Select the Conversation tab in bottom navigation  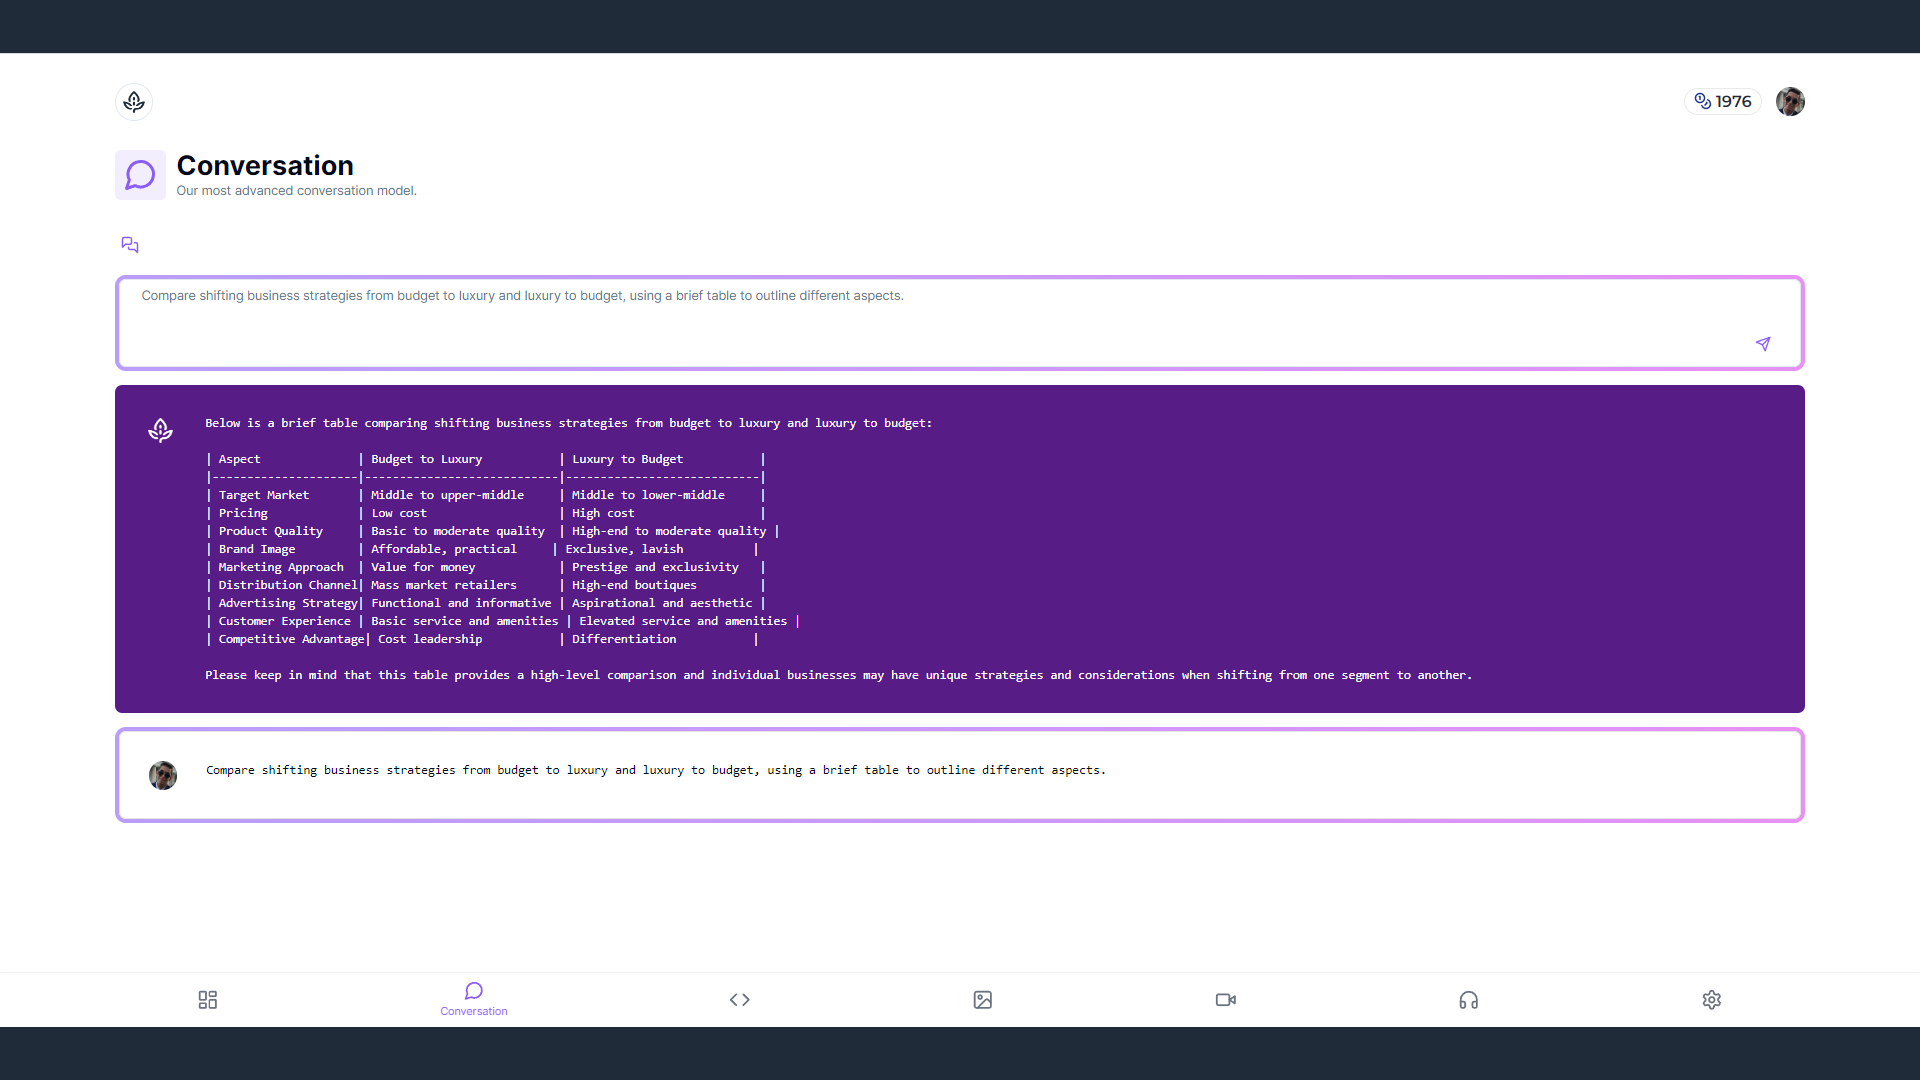(x=474, y=998)
